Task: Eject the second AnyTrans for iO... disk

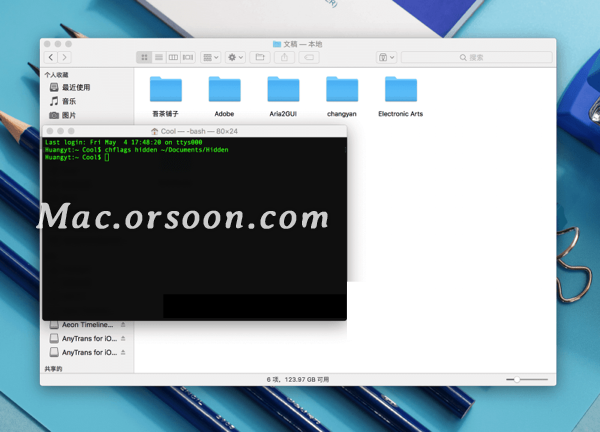Action: (x=123, y=352)
